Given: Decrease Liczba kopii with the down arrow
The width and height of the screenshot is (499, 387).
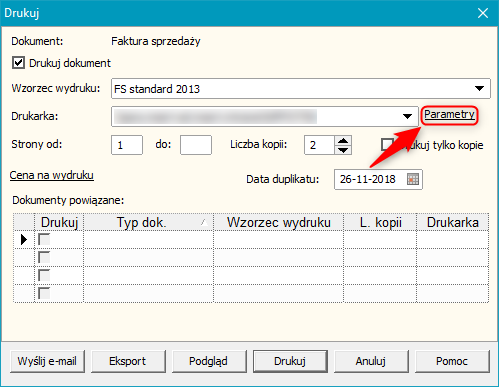Looking at the screenshot, I should pyautogui.click(x=343, y=150).
